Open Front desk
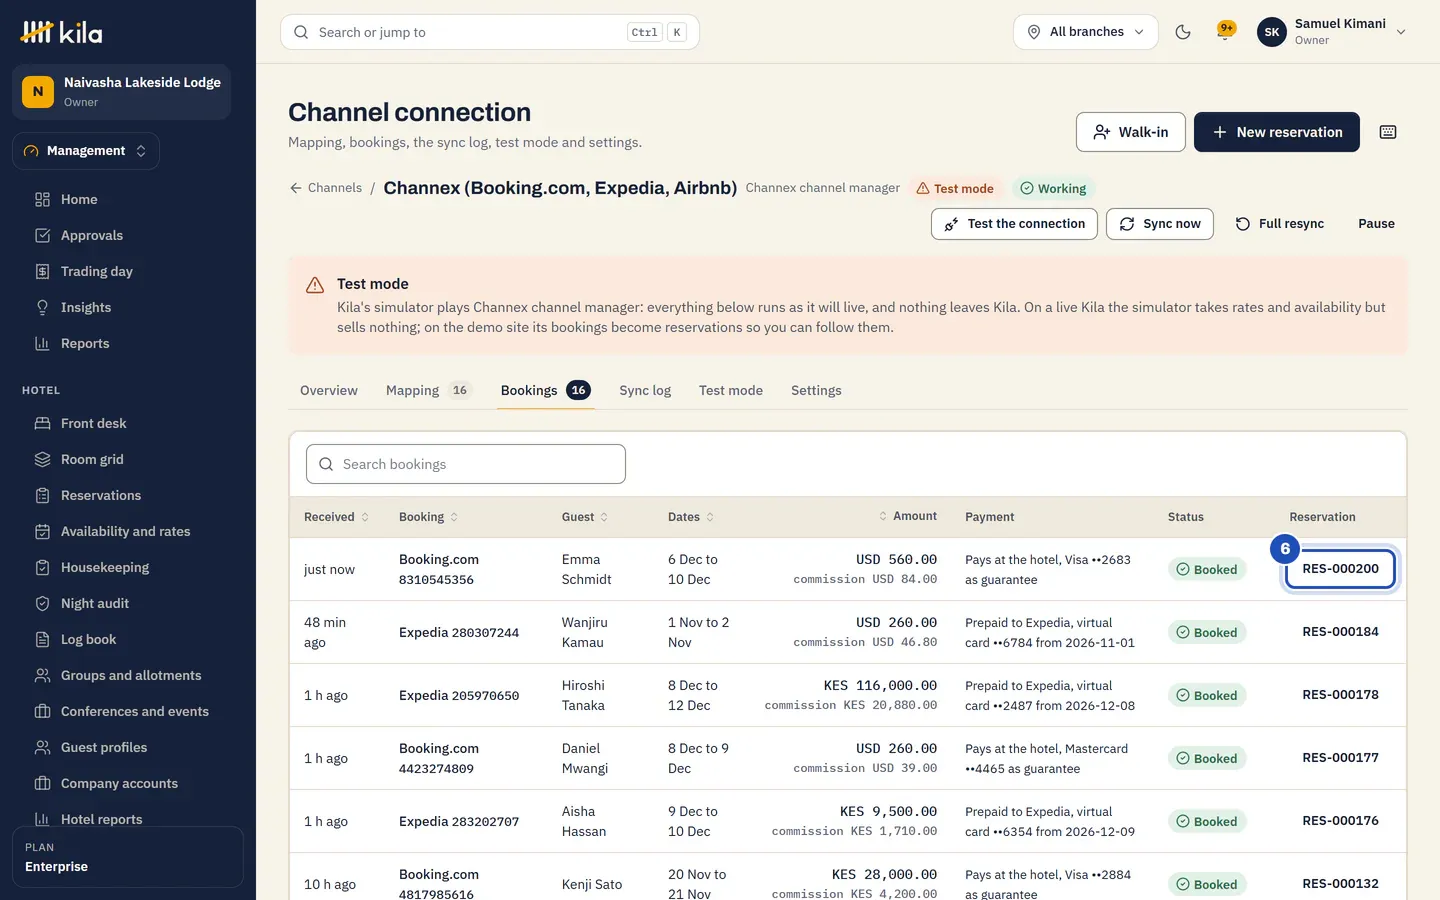The width and height of the screenshot is (1440, 900). tap(128, 423)
